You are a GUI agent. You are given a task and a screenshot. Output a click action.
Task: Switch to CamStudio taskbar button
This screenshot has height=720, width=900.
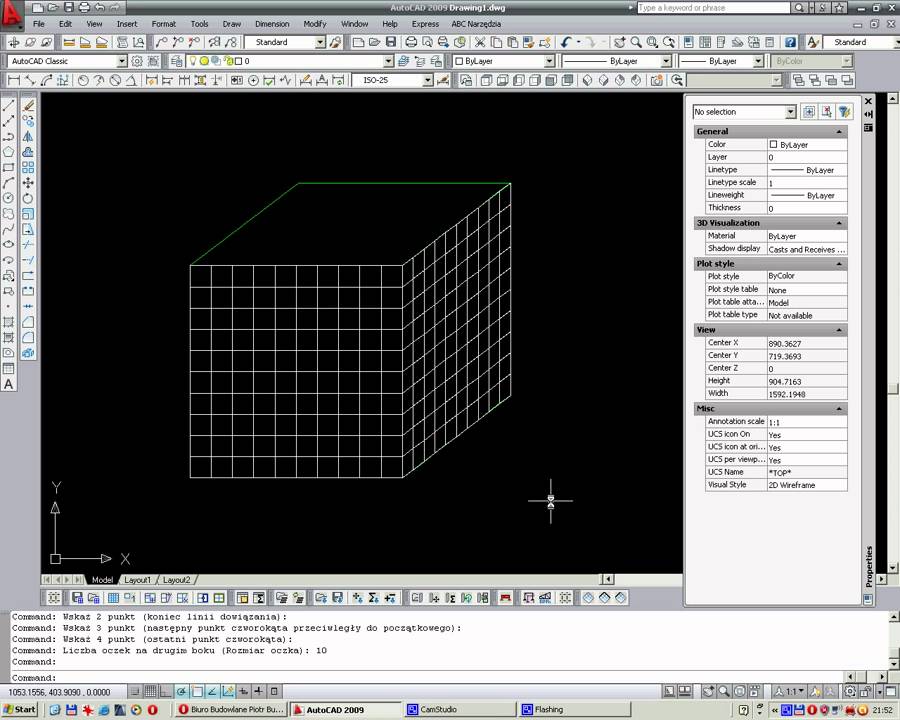tap(459, 710)
